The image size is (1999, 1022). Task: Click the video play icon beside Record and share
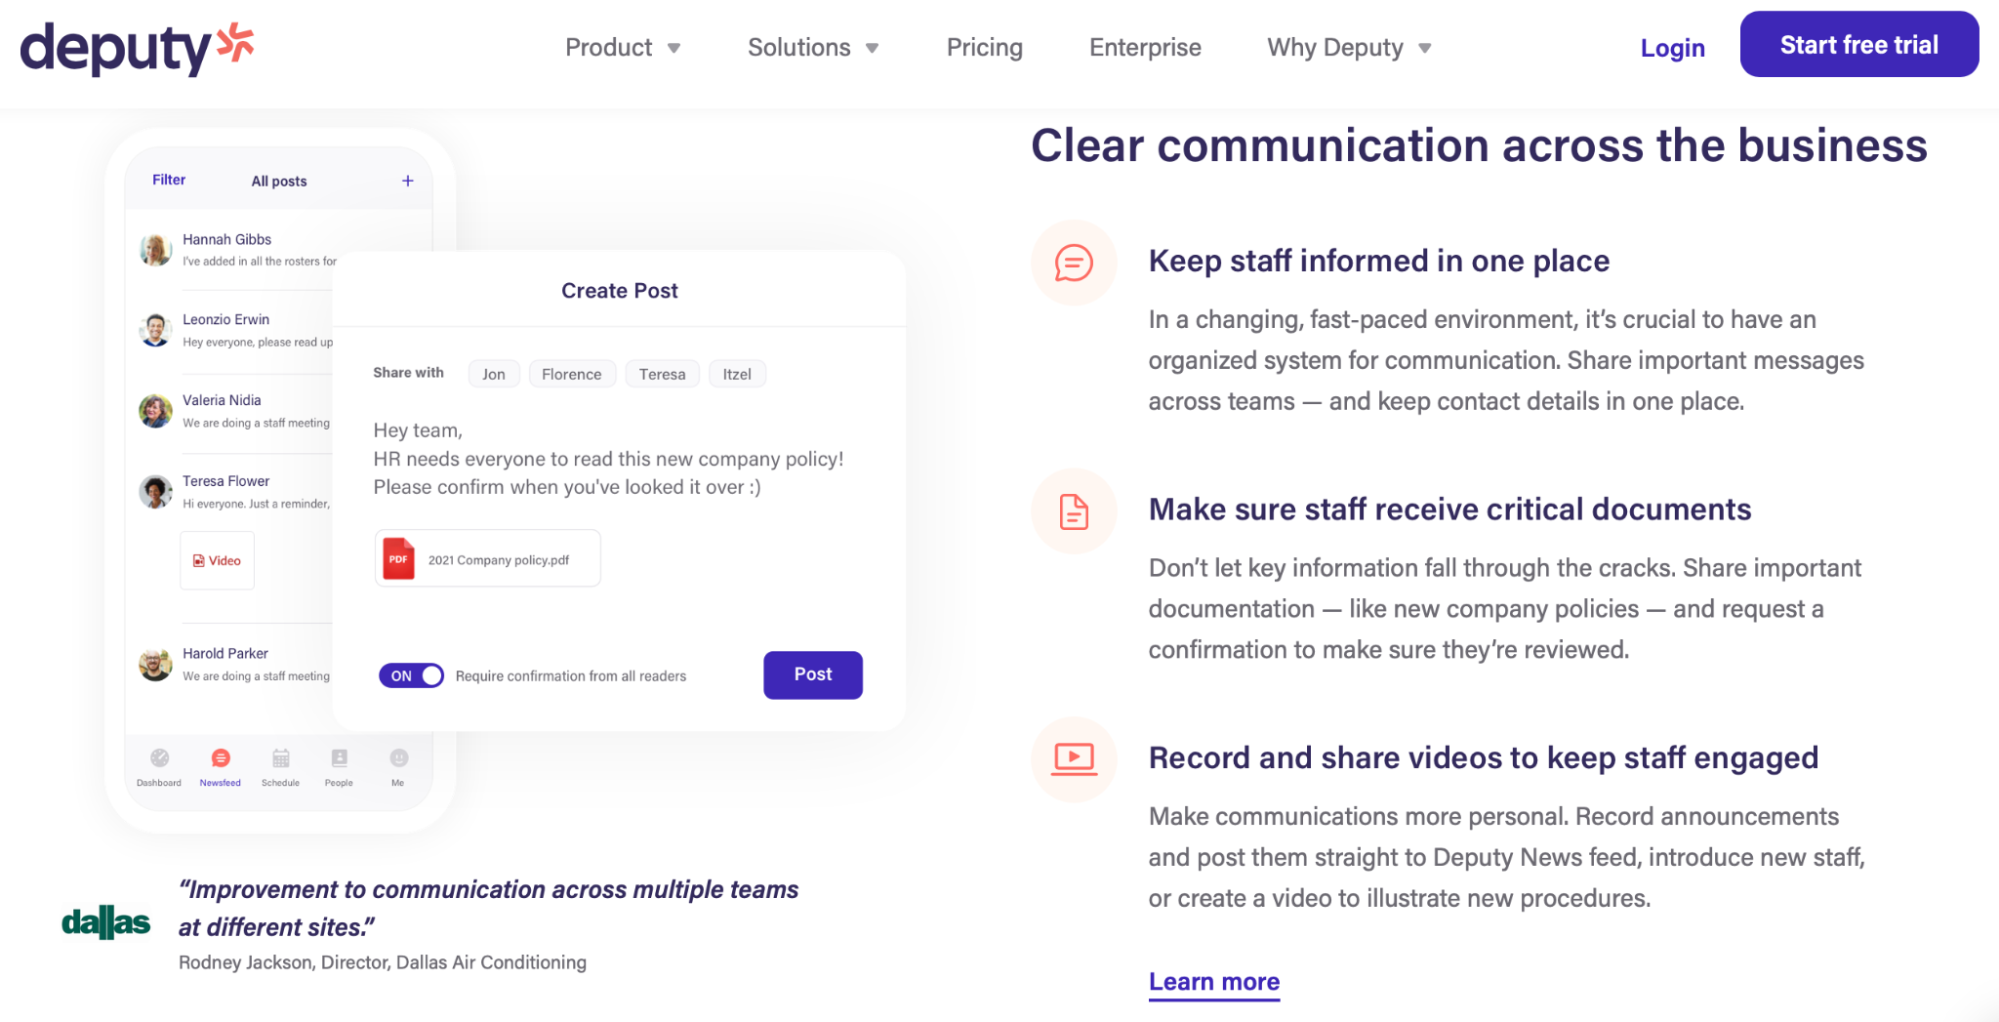click(x=1073, y=759)
